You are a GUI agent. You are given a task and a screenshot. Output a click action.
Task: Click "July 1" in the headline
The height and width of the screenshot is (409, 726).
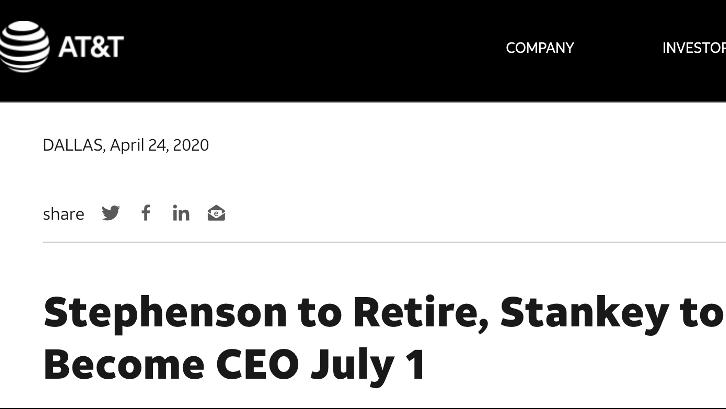(x=368, y=365)
